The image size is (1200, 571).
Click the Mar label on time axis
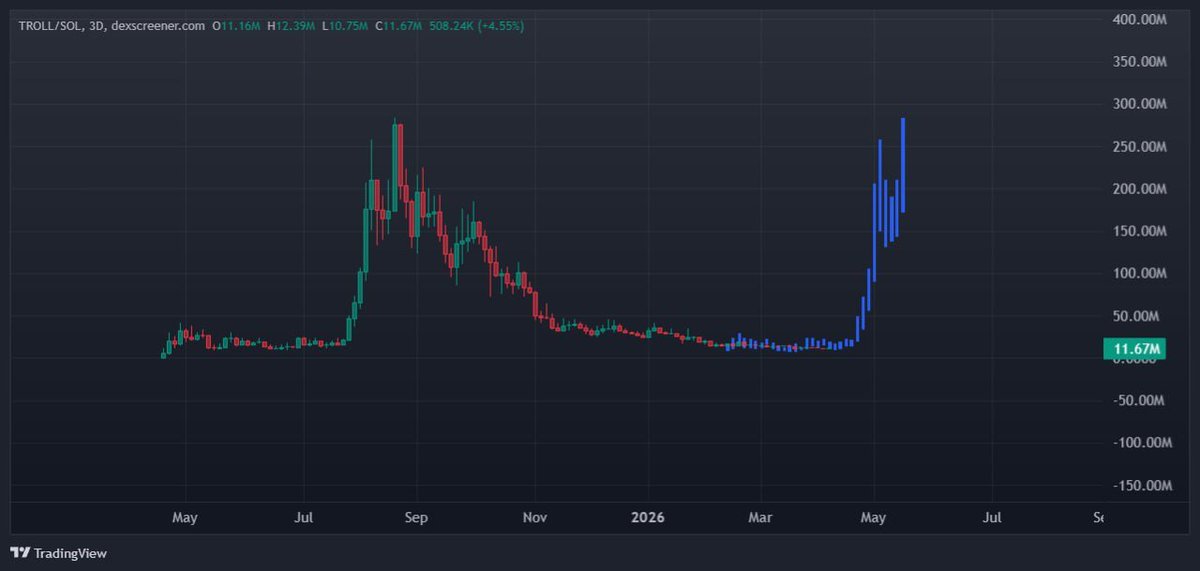pos(761,518)
